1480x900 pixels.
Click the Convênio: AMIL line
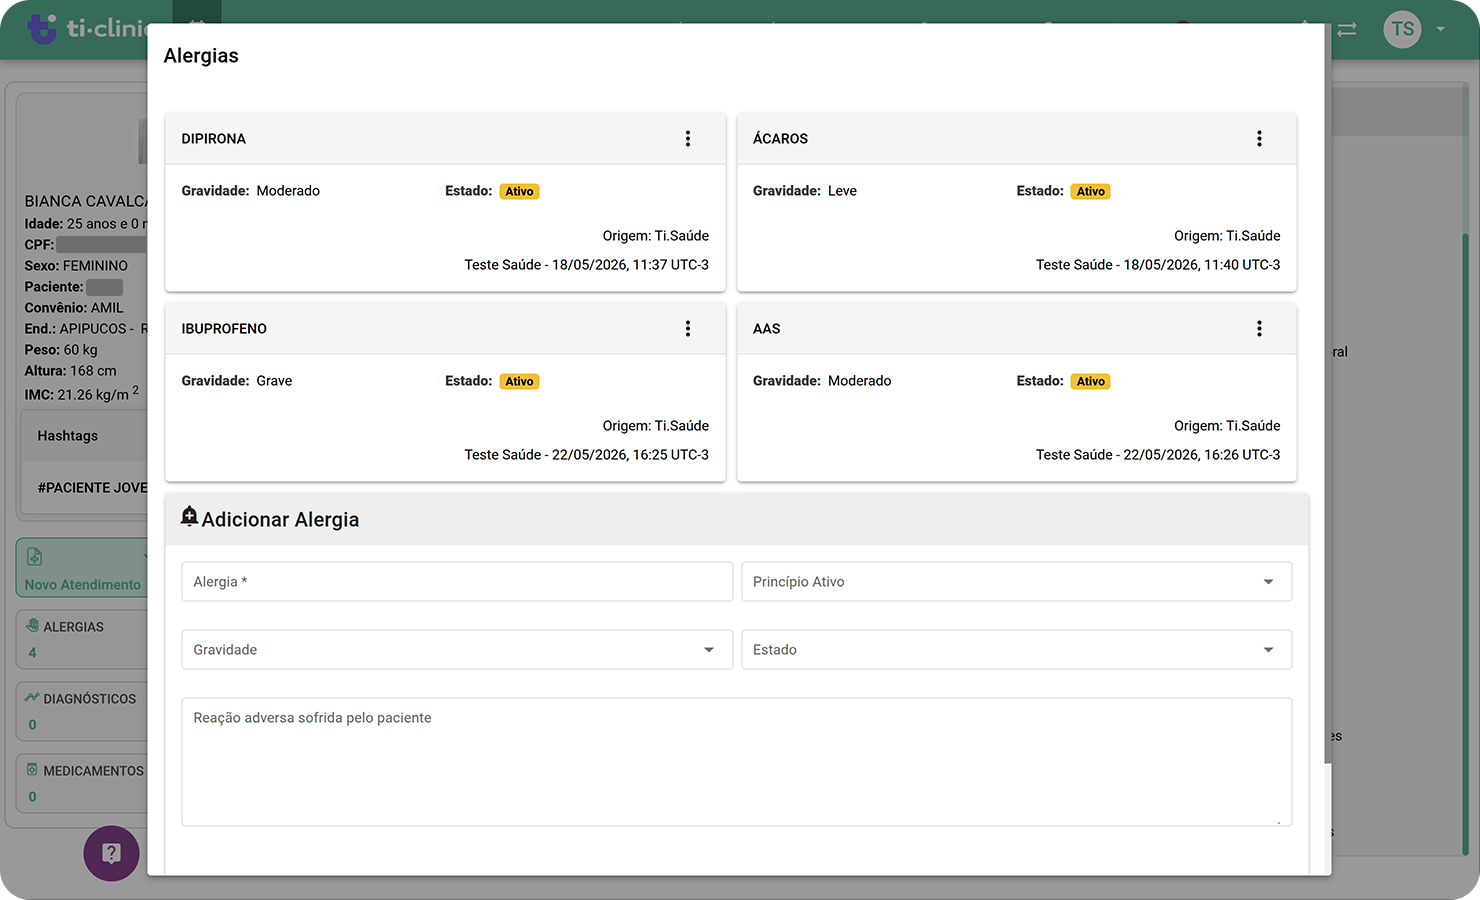point(74,308)
